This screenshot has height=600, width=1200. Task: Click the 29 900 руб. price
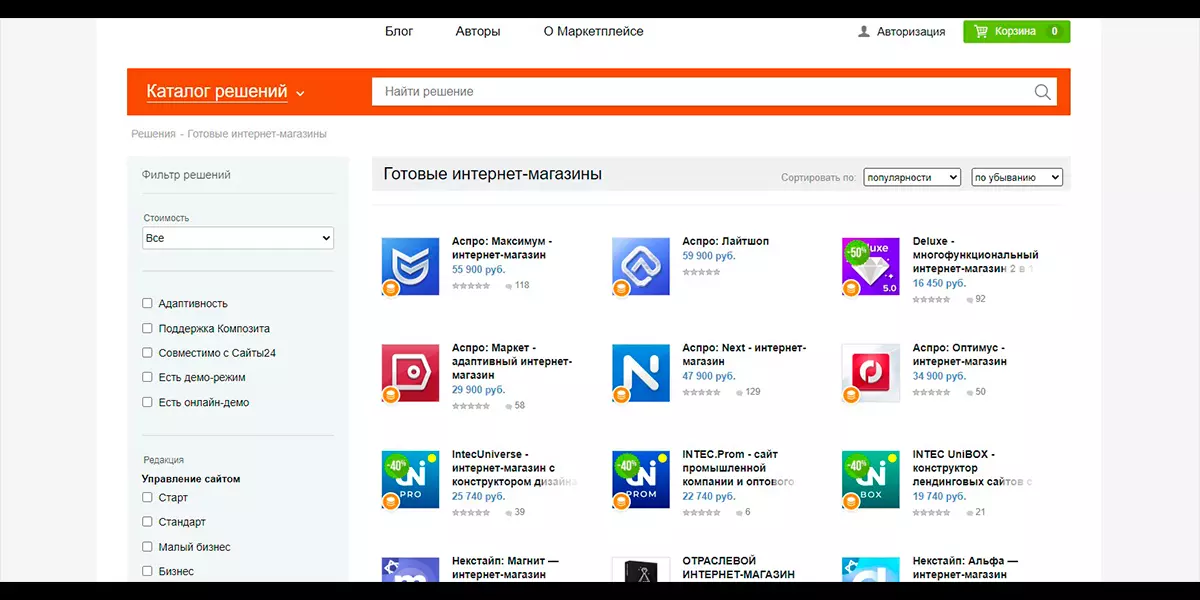point(479,390)
